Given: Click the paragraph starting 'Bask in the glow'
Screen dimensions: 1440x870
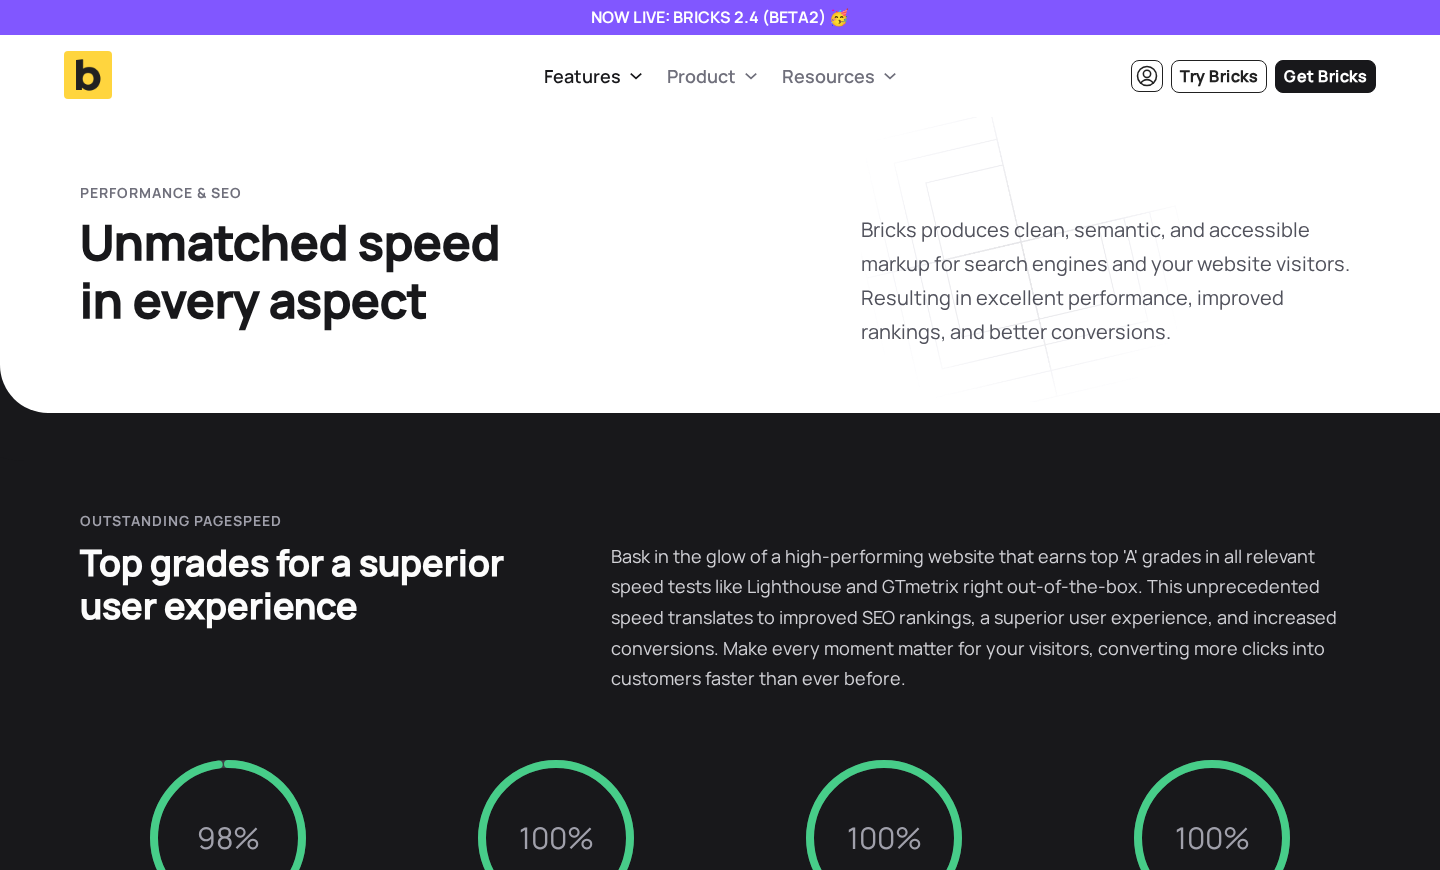Looking at the screenshot, I should point(975,618).
